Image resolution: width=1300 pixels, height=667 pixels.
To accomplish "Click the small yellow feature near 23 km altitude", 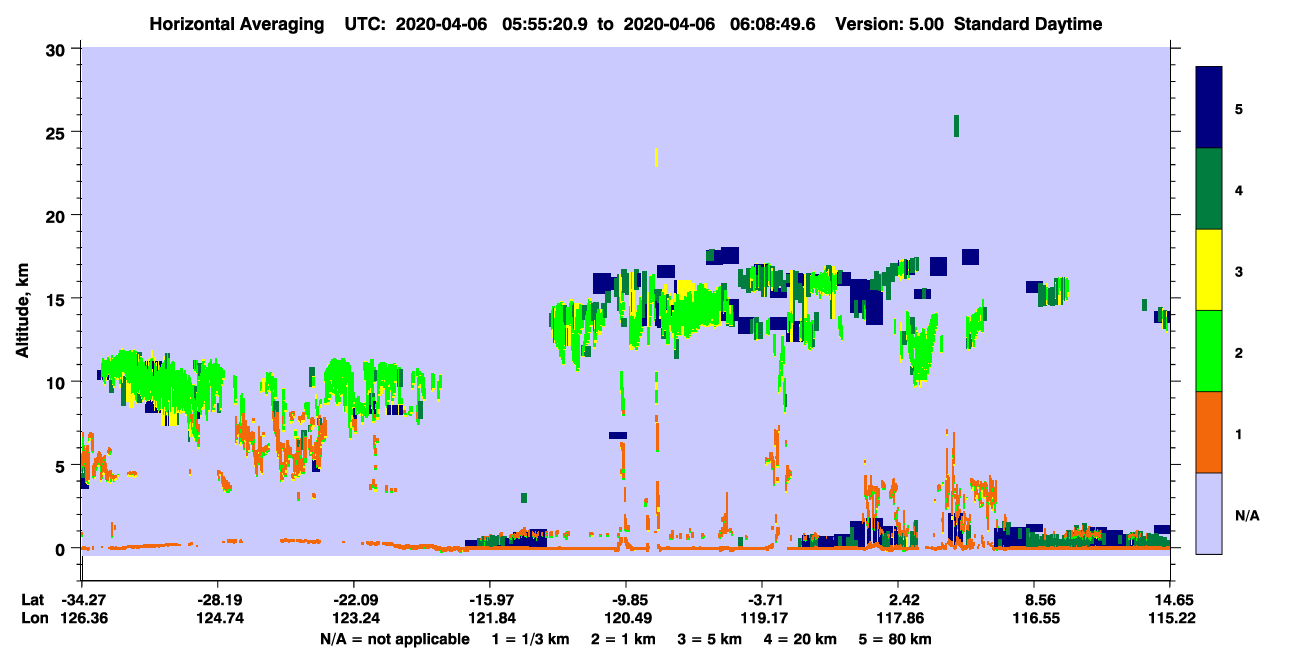I will pos(656,157).
